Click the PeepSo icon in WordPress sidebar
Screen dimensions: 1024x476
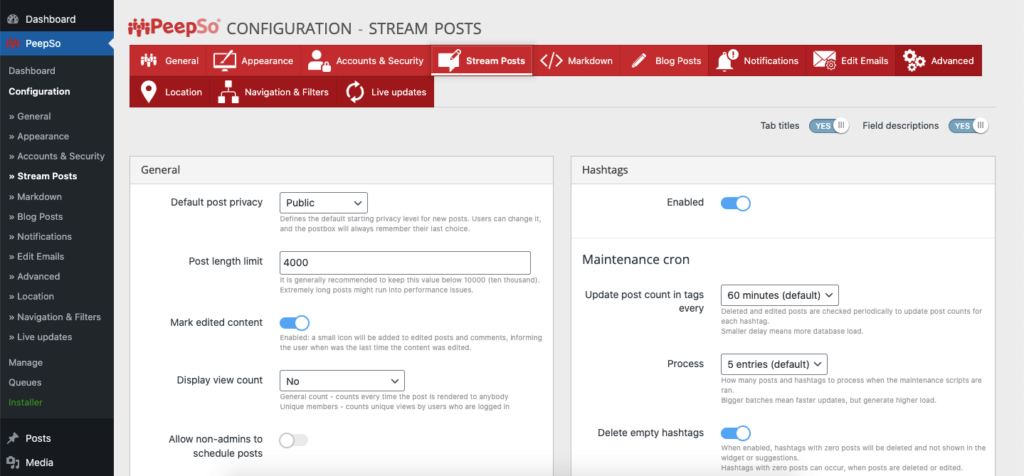(x=13, y=44)
